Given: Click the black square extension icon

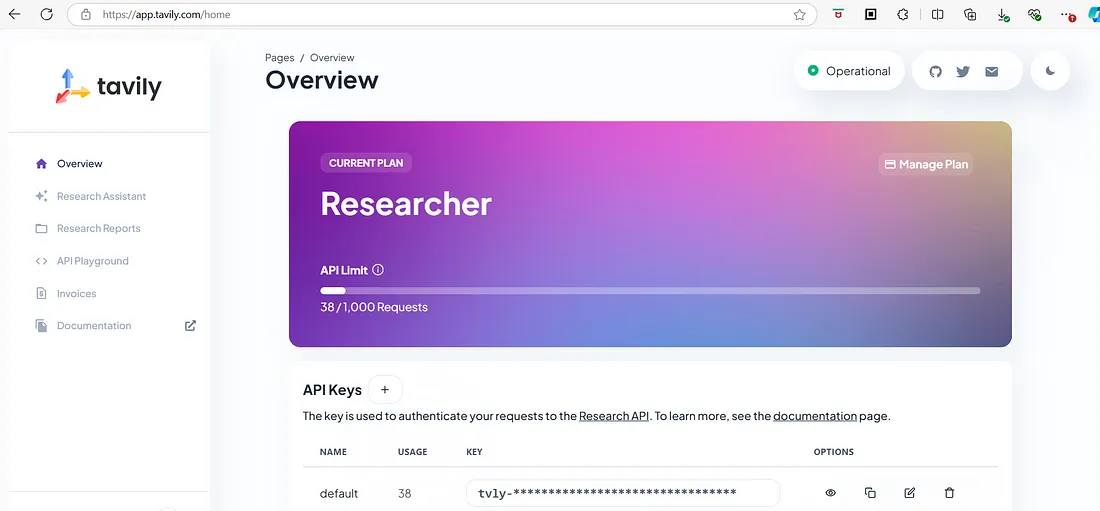Looking at the screenshot, I should coord(871,14).
